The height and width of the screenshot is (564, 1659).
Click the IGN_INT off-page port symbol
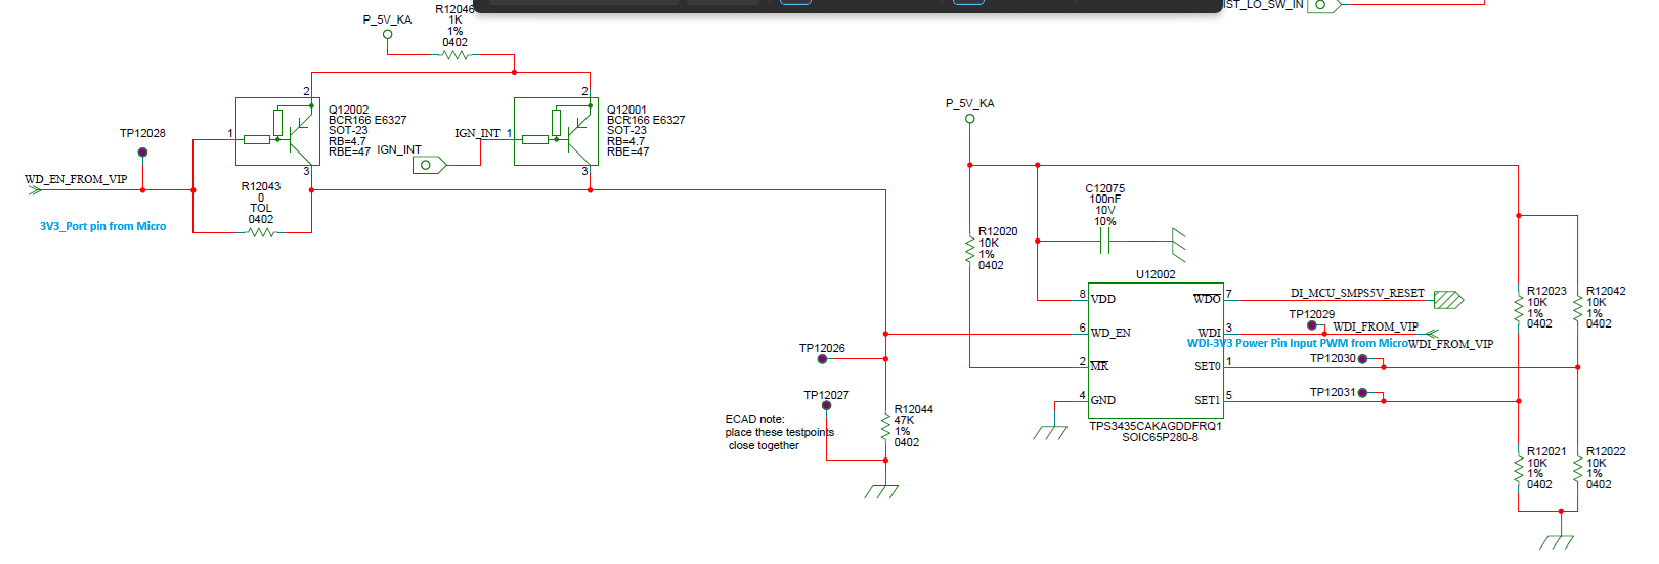pos(430,165)
